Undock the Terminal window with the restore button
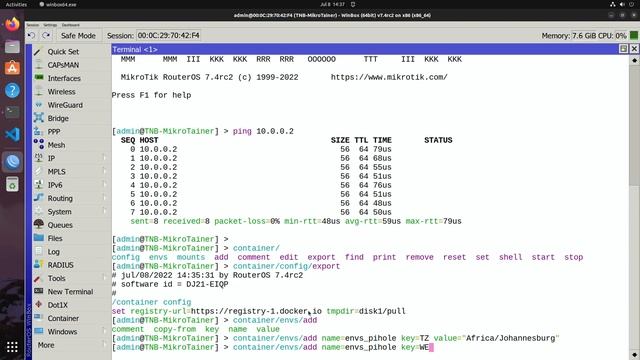 623,49
